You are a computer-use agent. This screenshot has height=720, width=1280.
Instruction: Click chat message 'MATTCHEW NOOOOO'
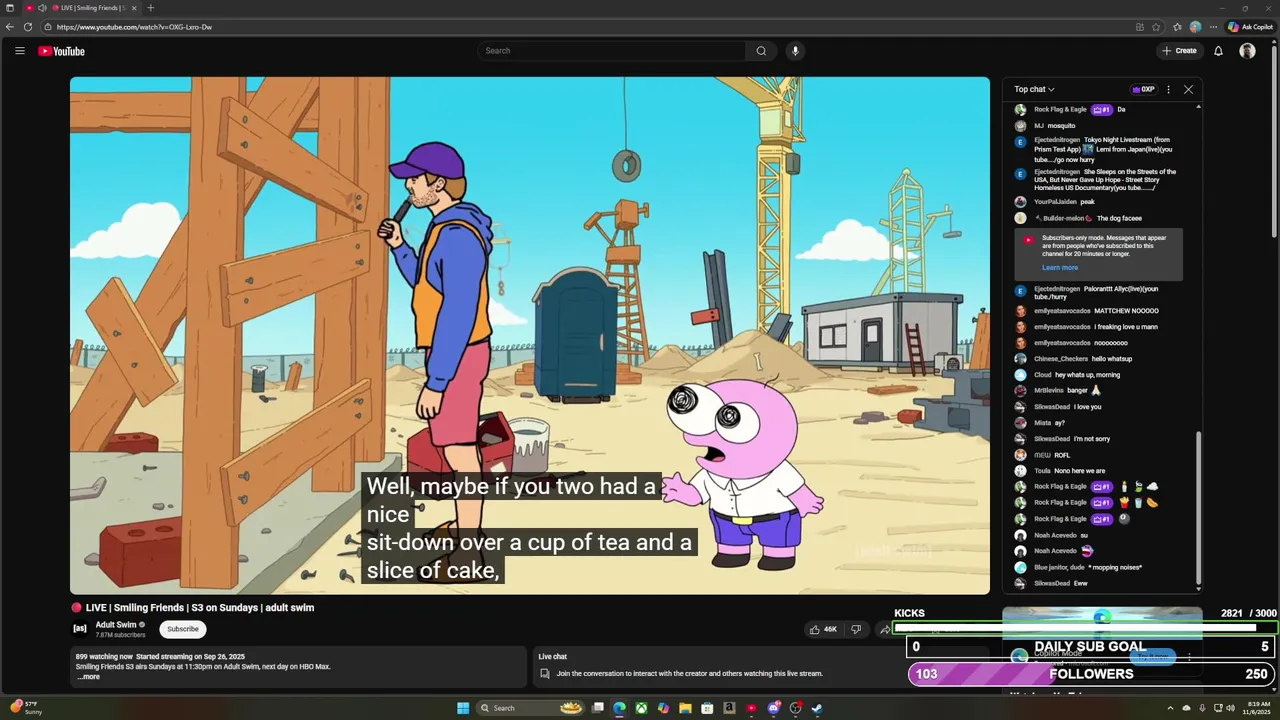coord(1126,311)
